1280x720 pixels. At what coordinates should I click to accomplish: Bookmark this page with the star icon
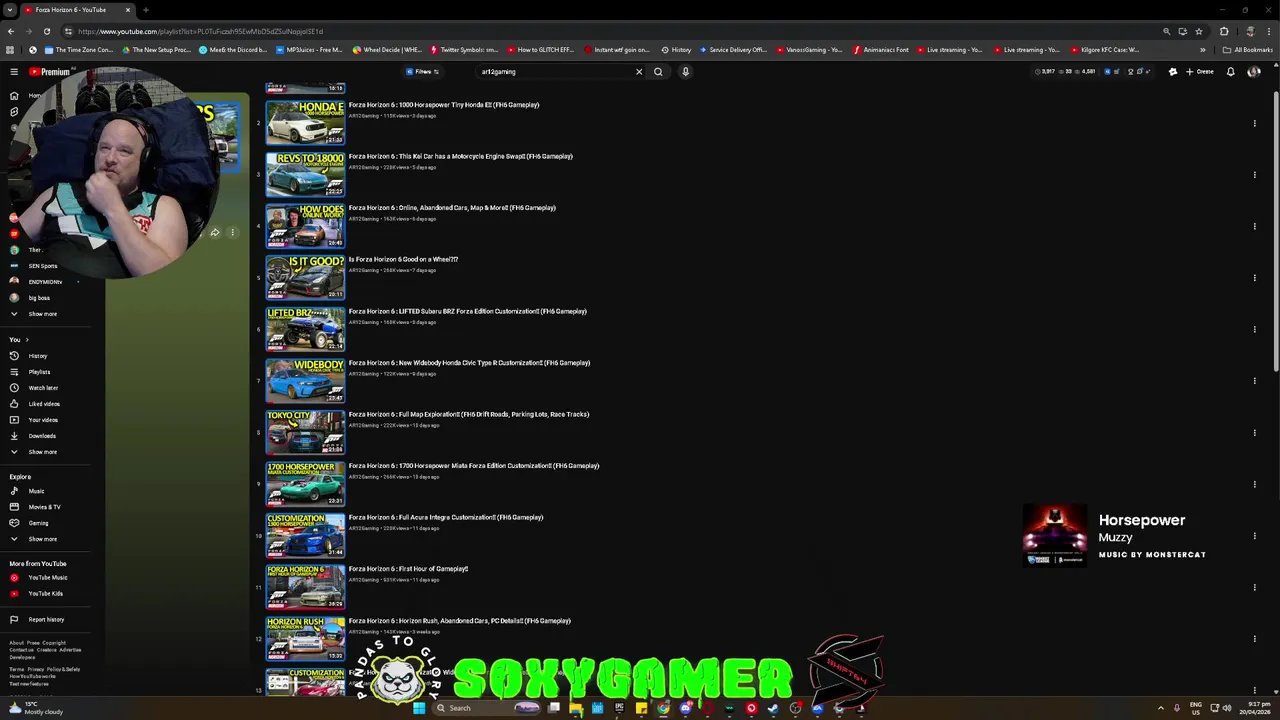pyautogui.click(x=1198, y=31)
